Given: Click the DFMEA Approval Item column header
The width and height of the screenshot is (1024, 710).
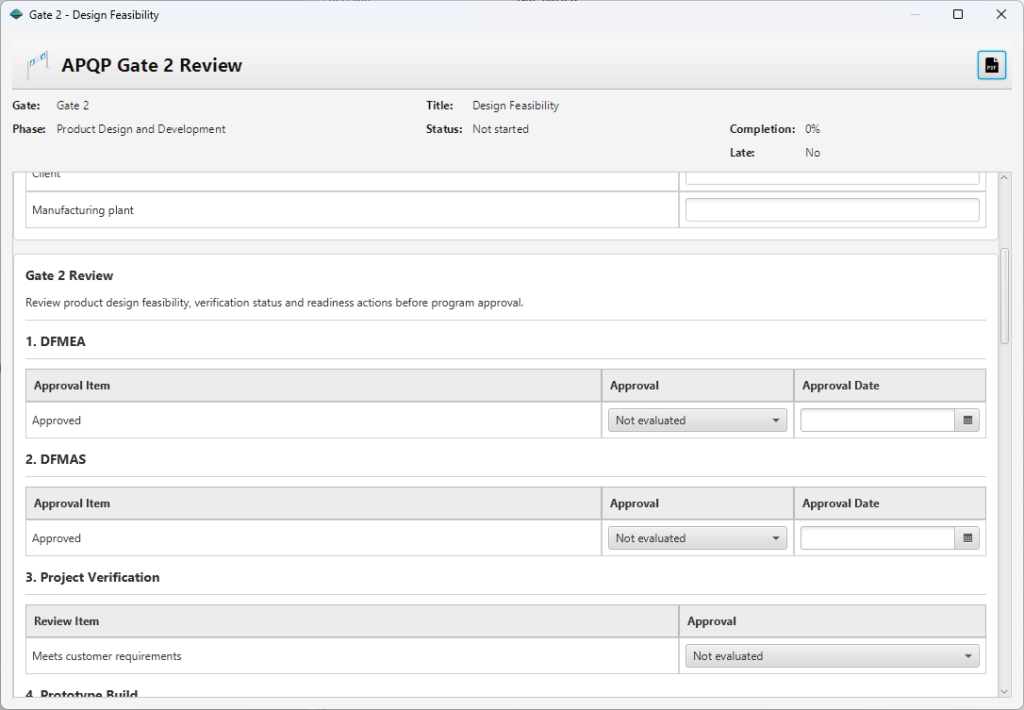Looking at the screenshot, I should [72, 386].
